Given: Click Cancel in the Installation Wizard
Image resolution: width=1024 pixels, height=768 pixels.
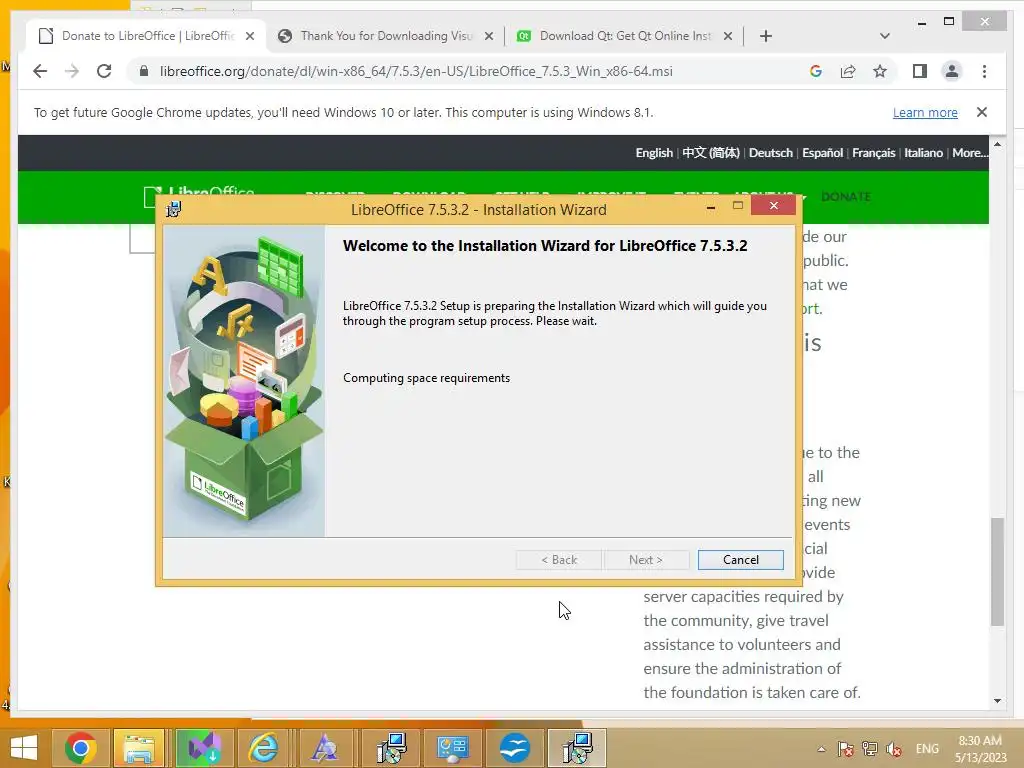Looking at the screenshot, I should click(x=740, y=560).
